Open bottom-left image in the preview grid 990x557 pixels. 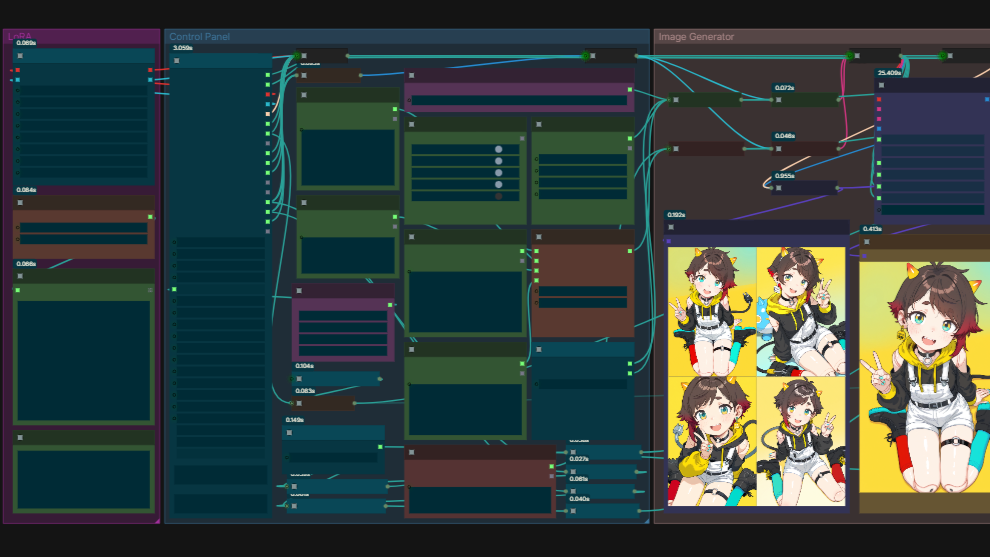tap(712, 441)
